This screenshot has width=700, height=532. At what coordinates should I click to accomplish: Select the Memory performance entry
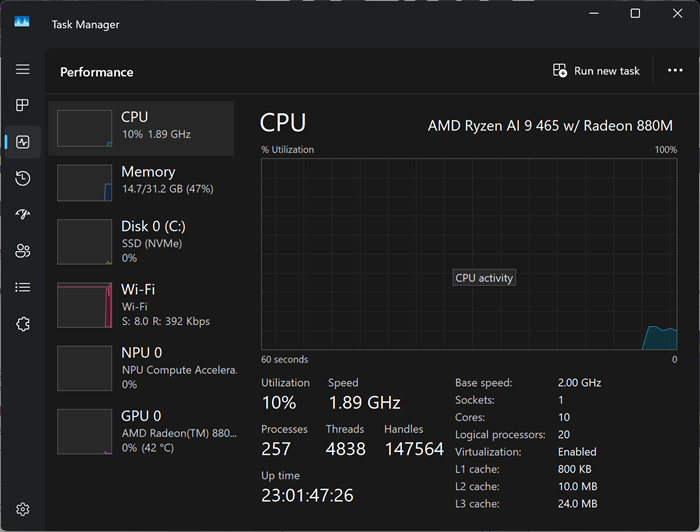click(x=141, y=183)
